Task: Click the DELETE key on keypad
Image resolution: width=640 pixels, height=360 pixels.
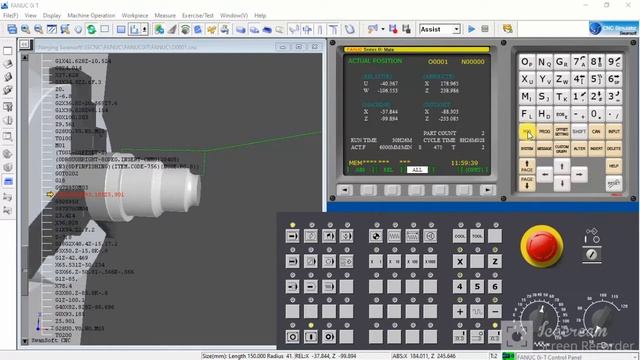Action: [613, 149]
